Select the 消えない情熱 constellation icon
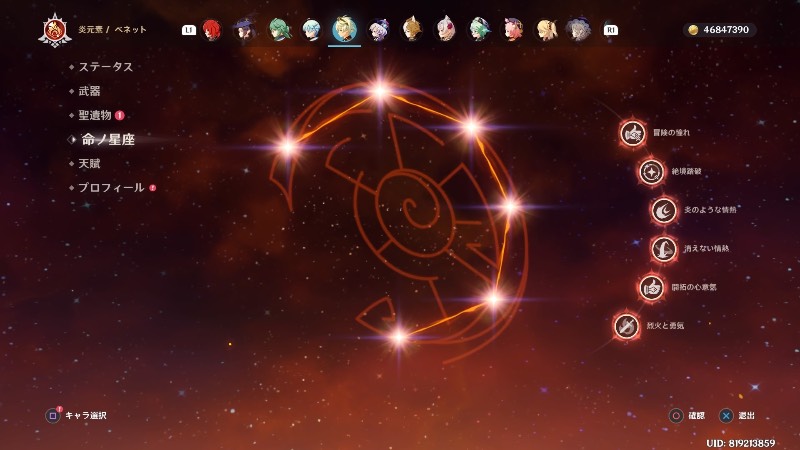800x450 pixels. click(664, 249)
